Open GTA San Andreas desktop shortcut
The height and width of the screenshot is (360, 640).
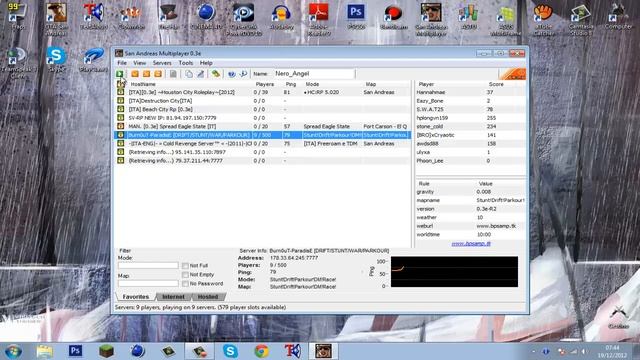click(x=56, y=18)
